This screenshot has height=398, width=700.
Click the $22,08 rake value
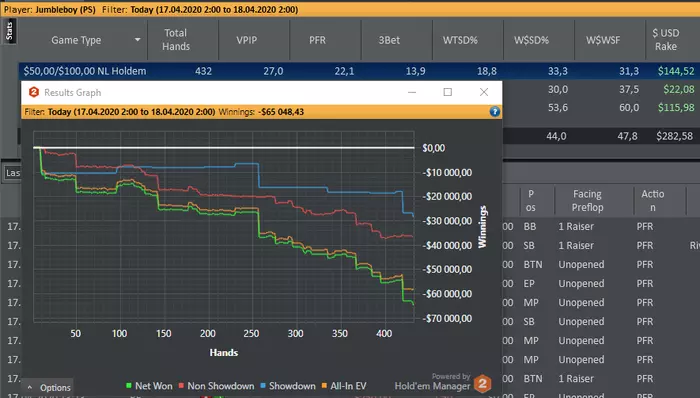point(679,89)
